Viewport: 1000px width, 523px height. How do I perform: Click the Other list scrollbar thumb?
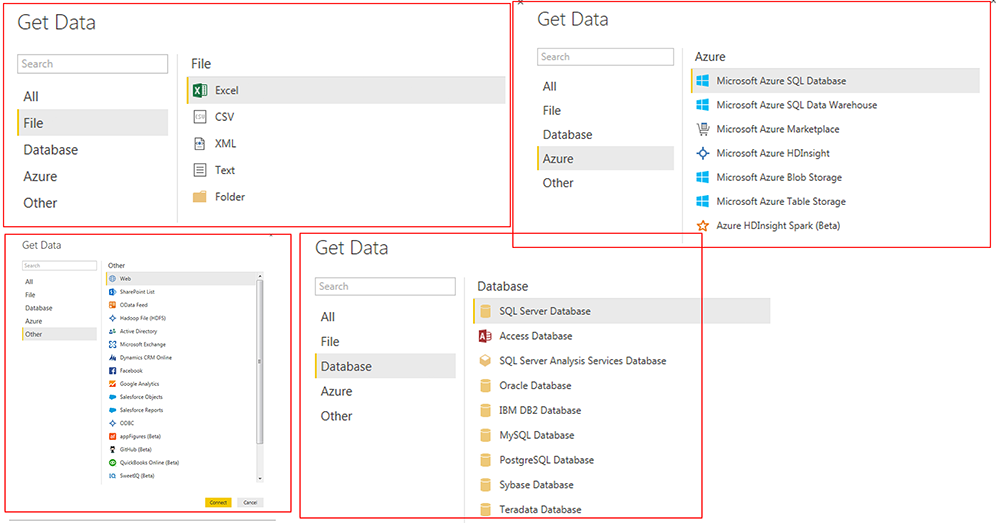(x=260, y=362)
